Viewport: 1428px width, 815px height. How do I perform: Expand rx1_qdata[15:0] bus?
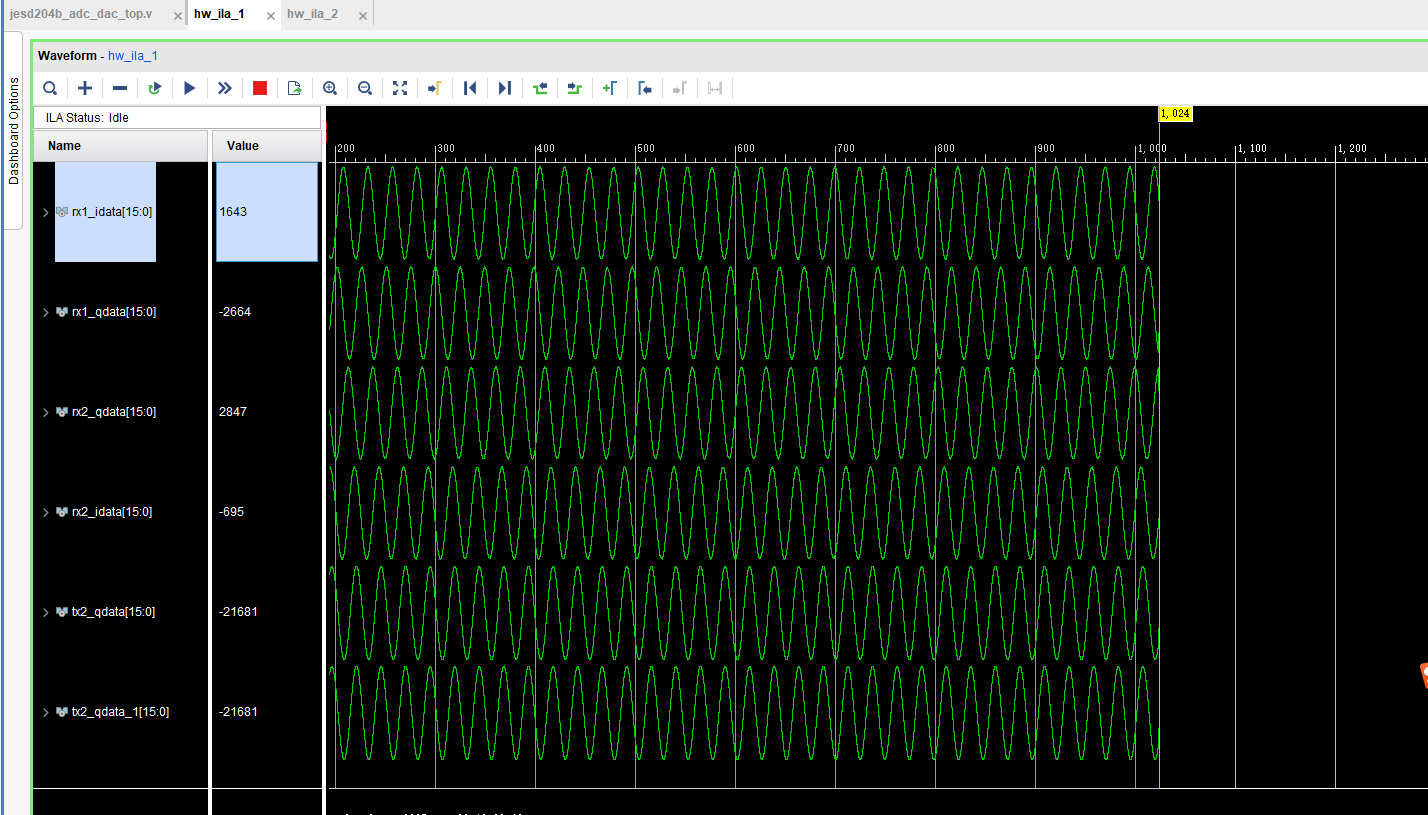tap(45, 312)
